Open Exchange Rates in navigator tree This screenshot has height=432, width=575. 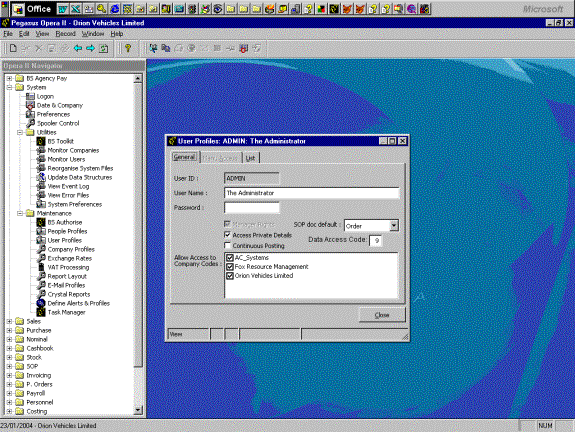click(x=70, y=259)
